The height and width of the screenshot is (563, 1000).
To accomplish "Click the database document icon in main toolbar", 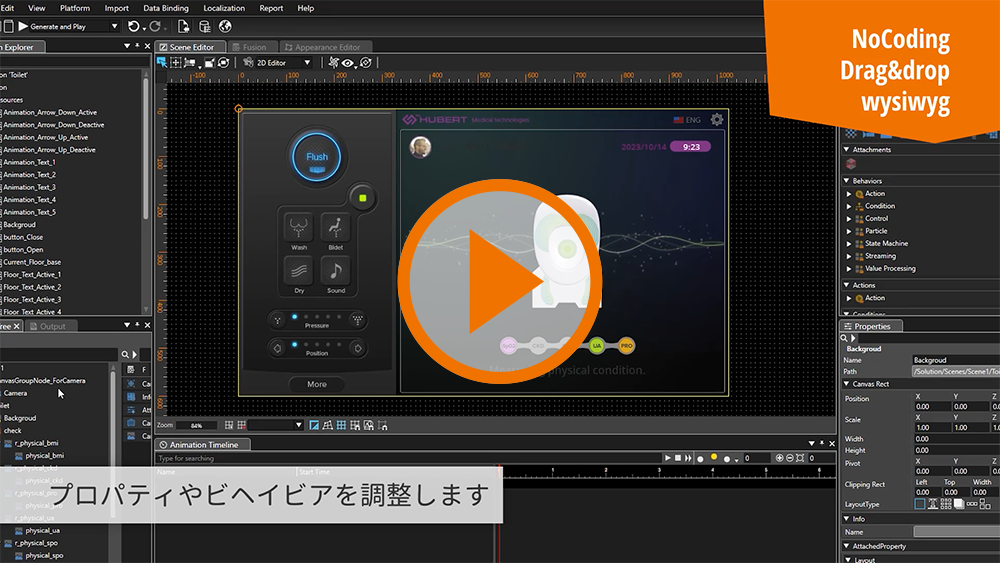I will coord(205,26).
